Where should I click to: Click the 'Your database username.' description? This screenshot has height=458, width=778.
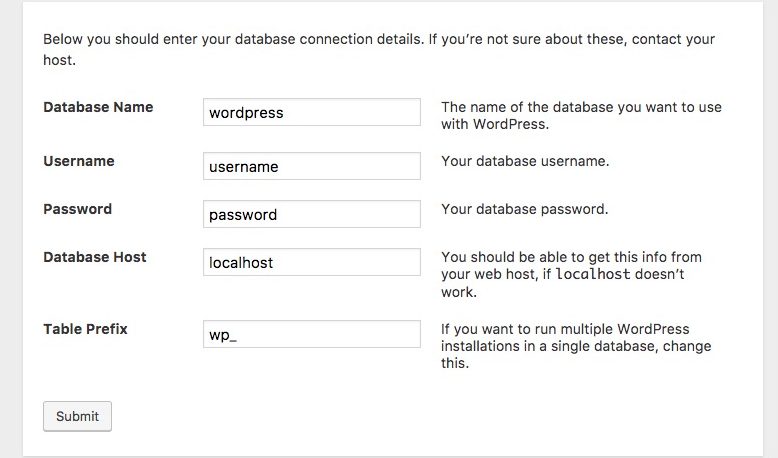tap(525, 161)
